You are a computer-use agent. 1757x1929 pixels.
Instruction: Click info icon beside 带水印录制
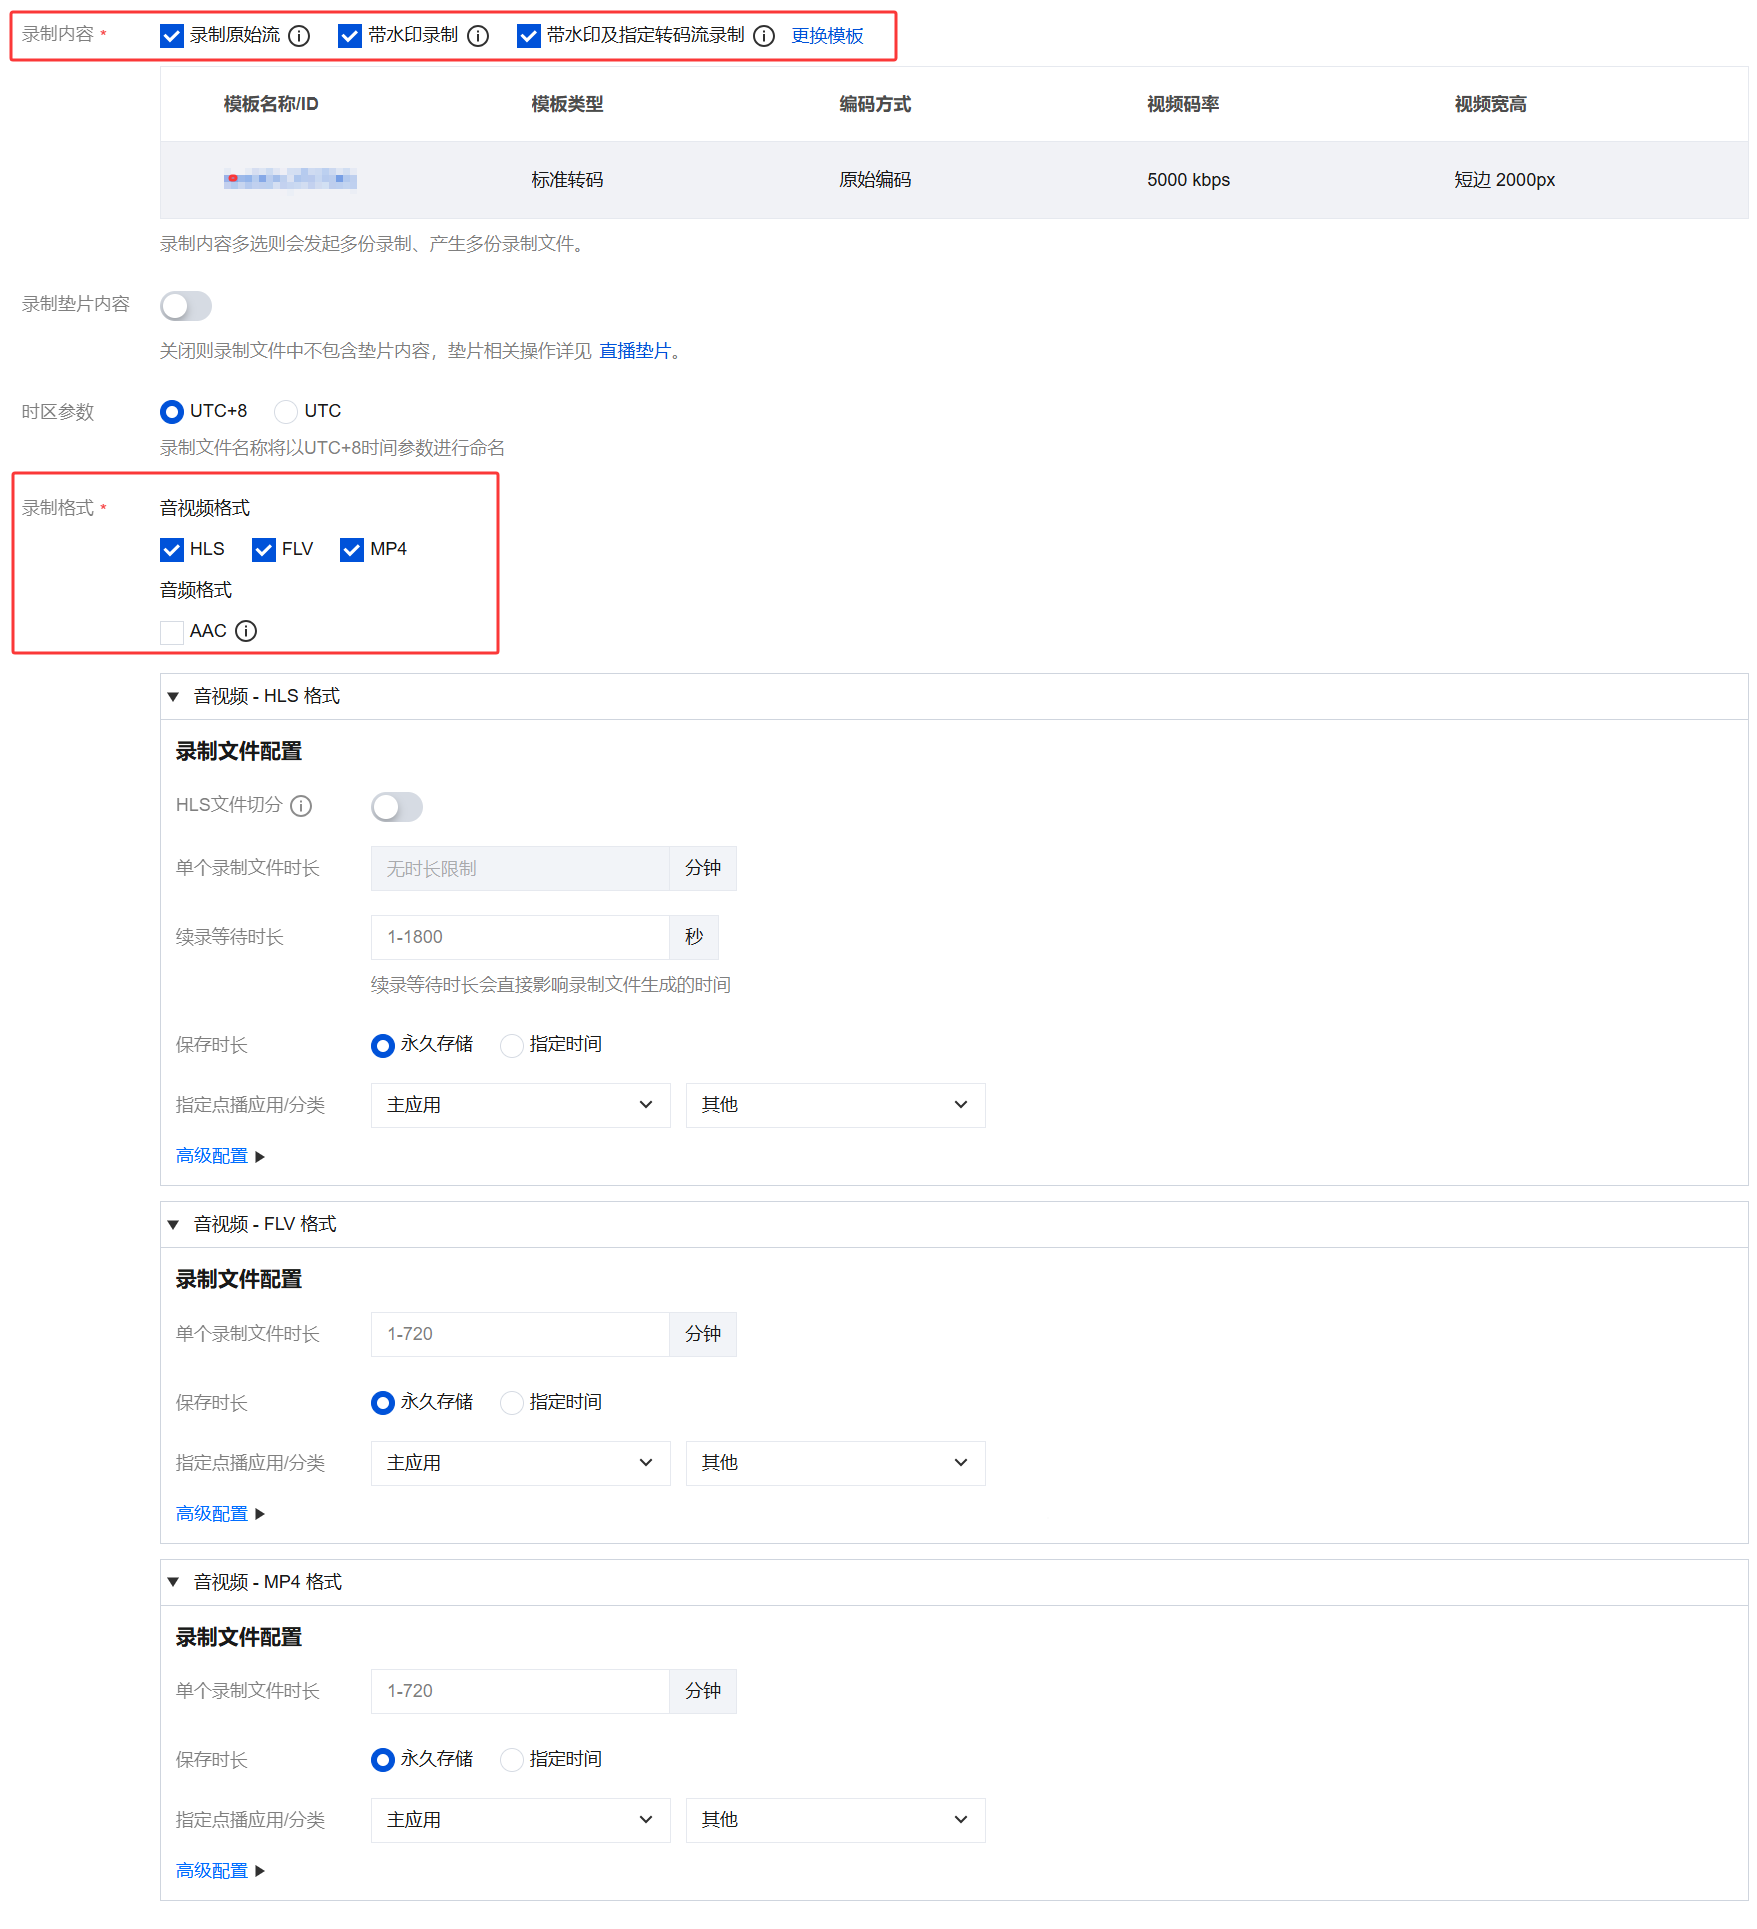(x=478, y=36)
